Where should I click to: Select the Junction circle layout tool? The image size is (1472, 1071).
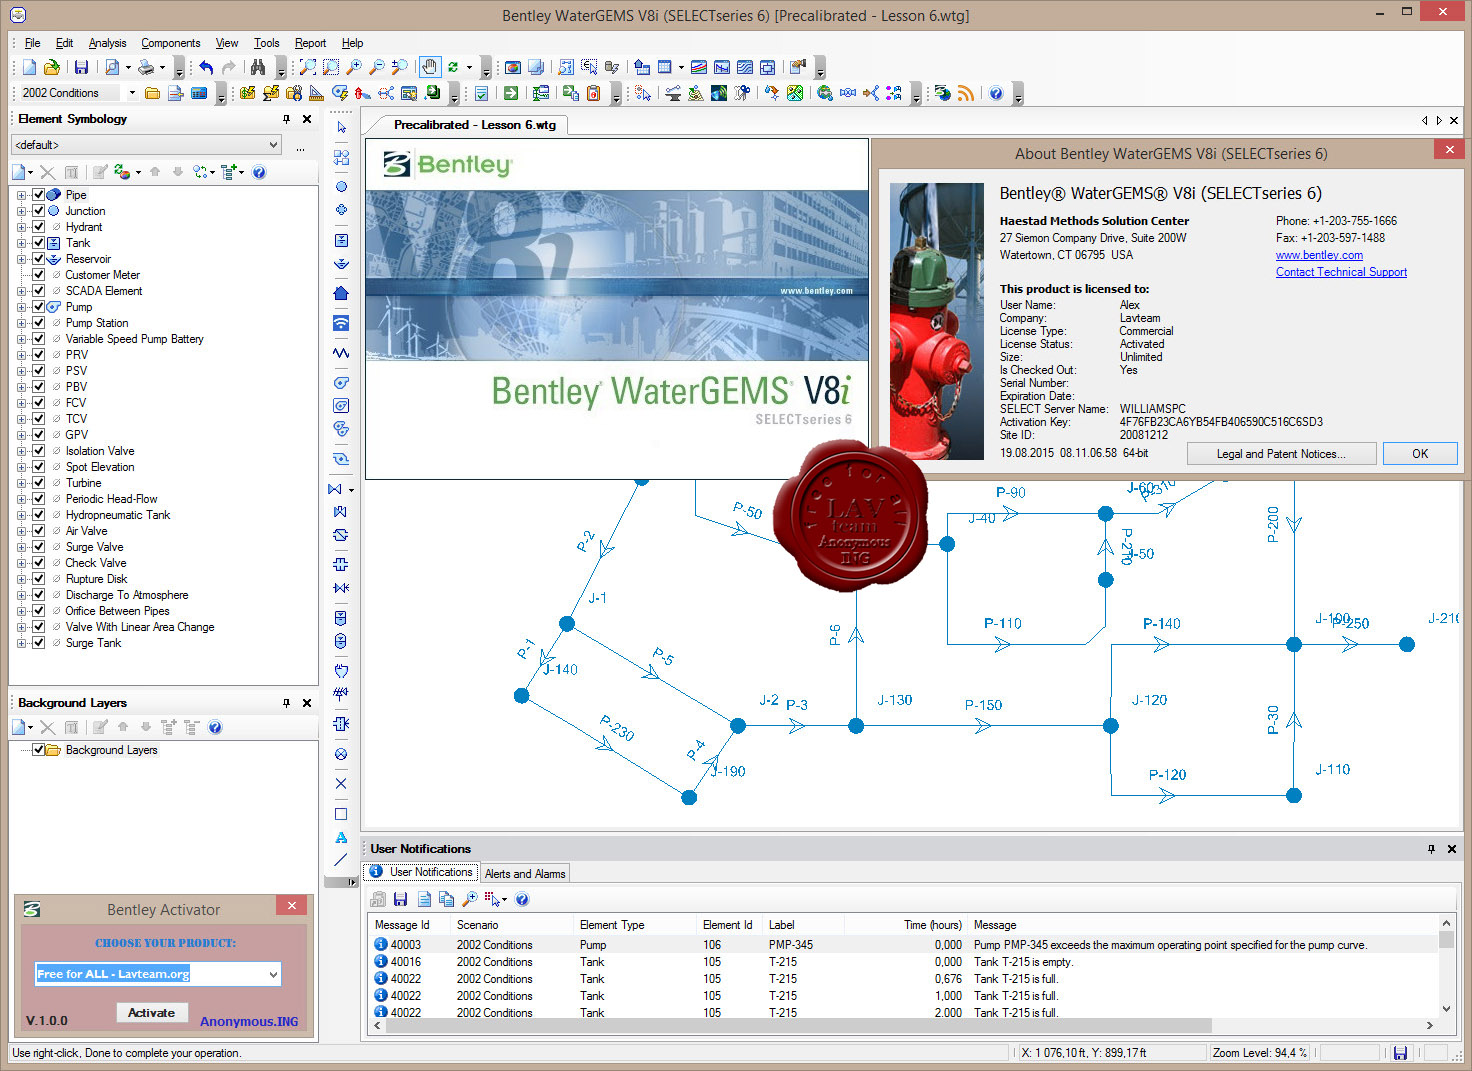[341, 186]
